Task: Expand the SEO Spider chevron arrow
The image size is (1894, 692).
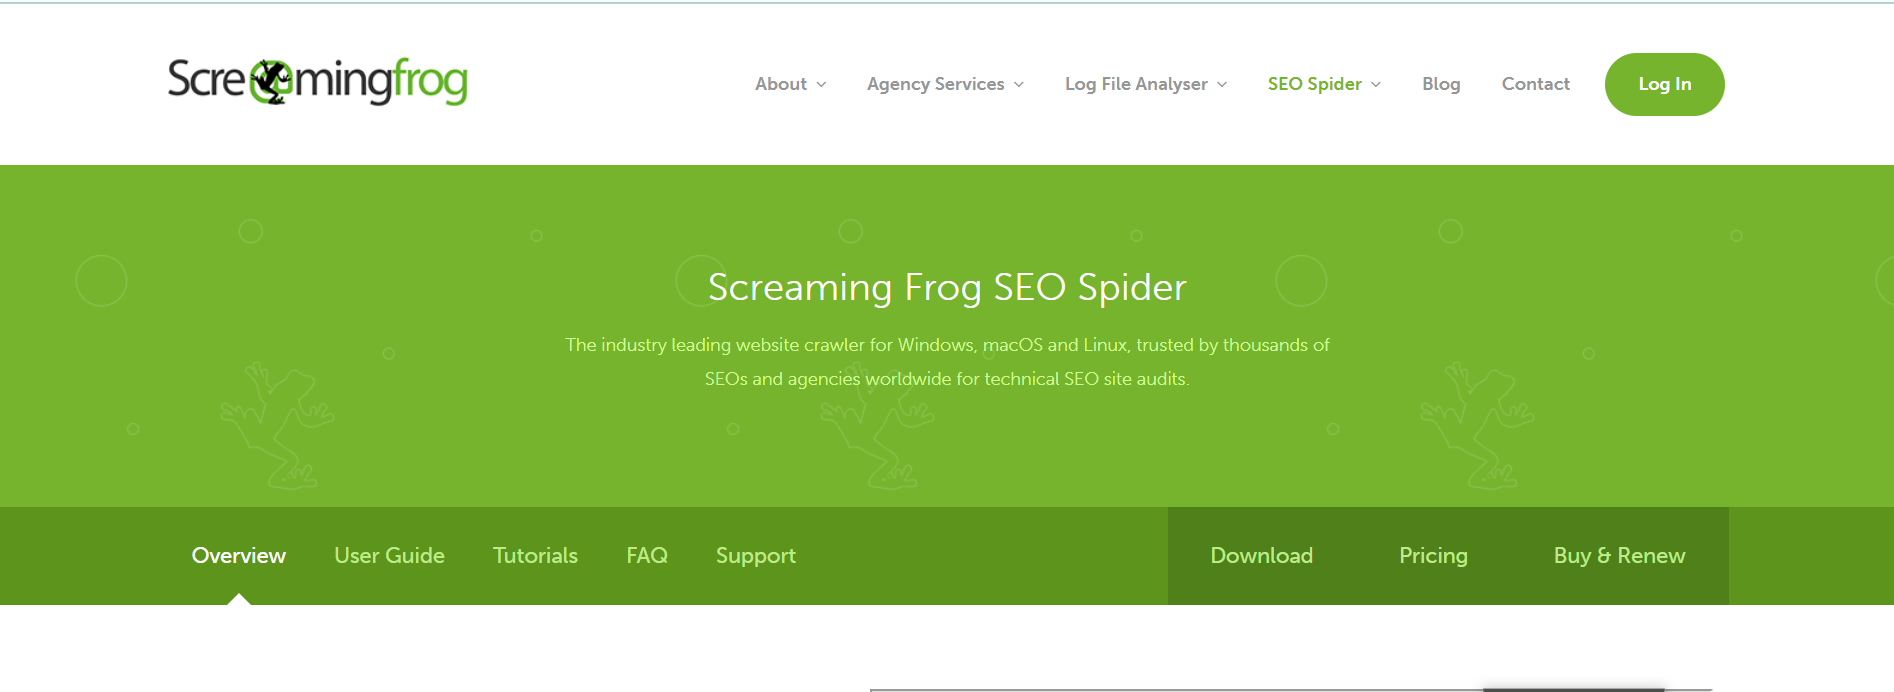Action: 1376,85
